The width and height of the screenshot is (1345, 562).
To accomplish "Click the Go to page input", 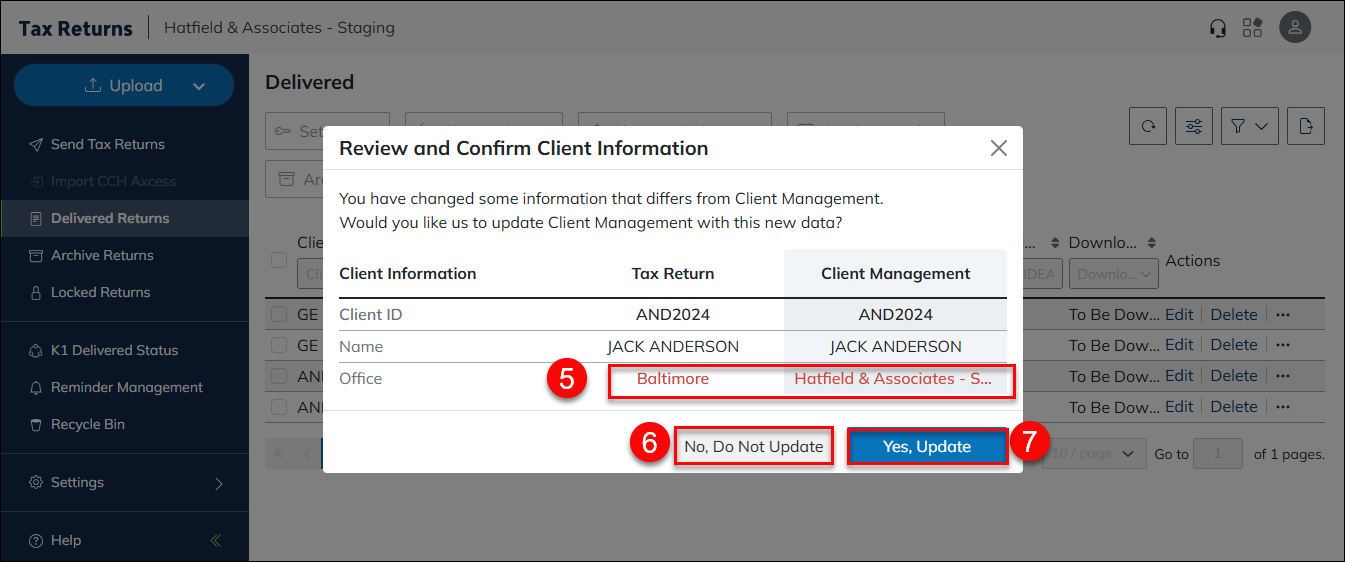I will pos(1218,453).
